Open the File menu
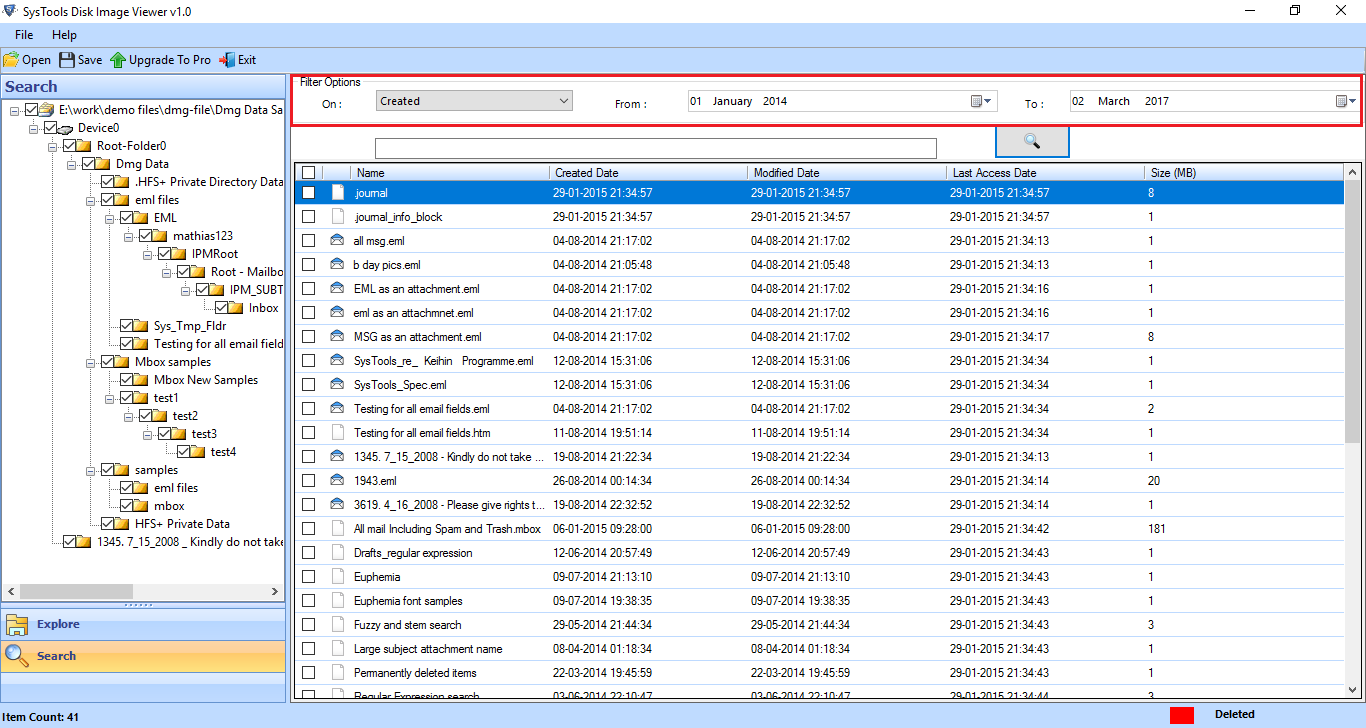Image resolution: width=1366 pixels, height=728 pixels. [23, 34]
